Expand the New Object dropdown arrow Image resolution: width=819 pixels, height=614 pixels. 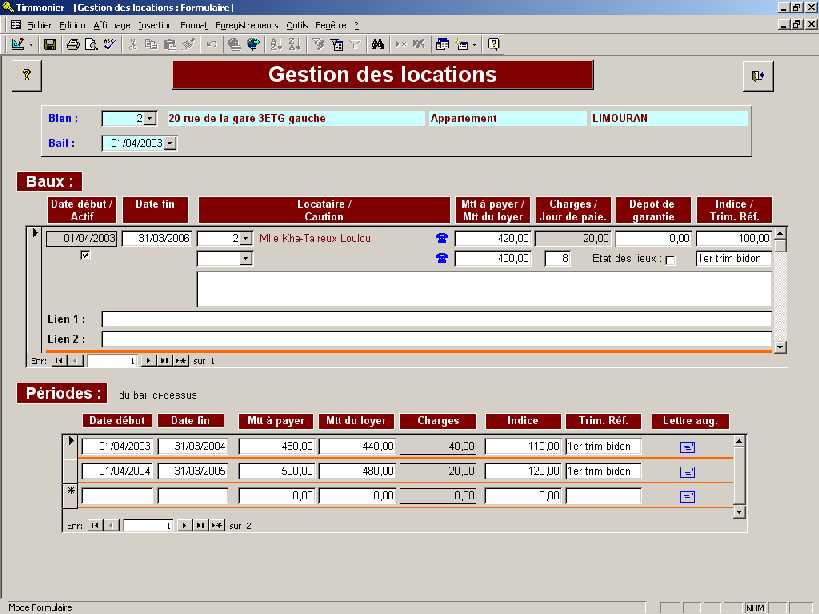(474, 44)
